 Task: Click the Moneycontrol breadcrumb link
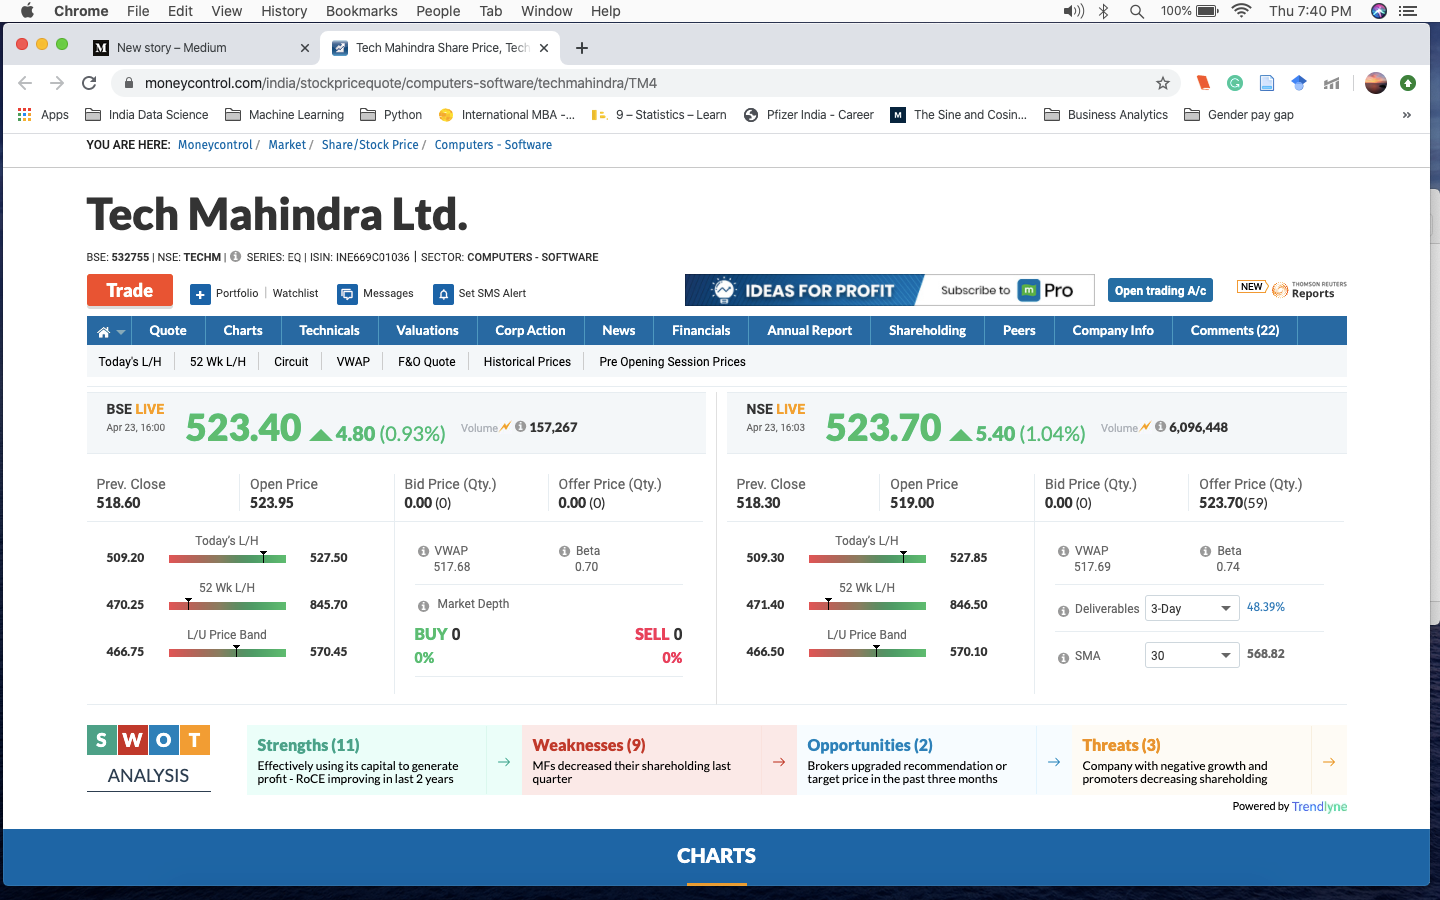[x=215, y=145]
